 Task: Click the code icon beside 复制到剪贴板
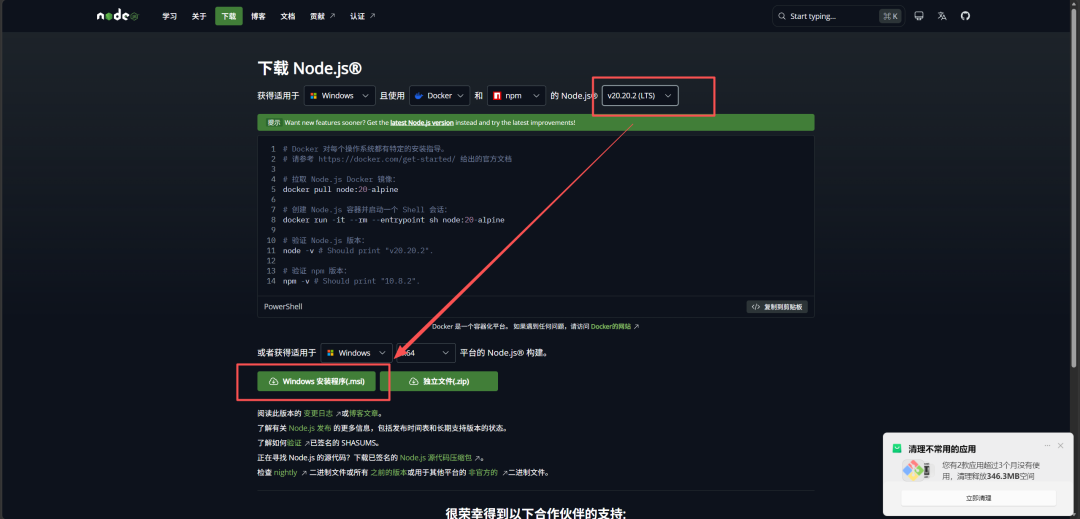pyautogui.click(x=756, y=307)
